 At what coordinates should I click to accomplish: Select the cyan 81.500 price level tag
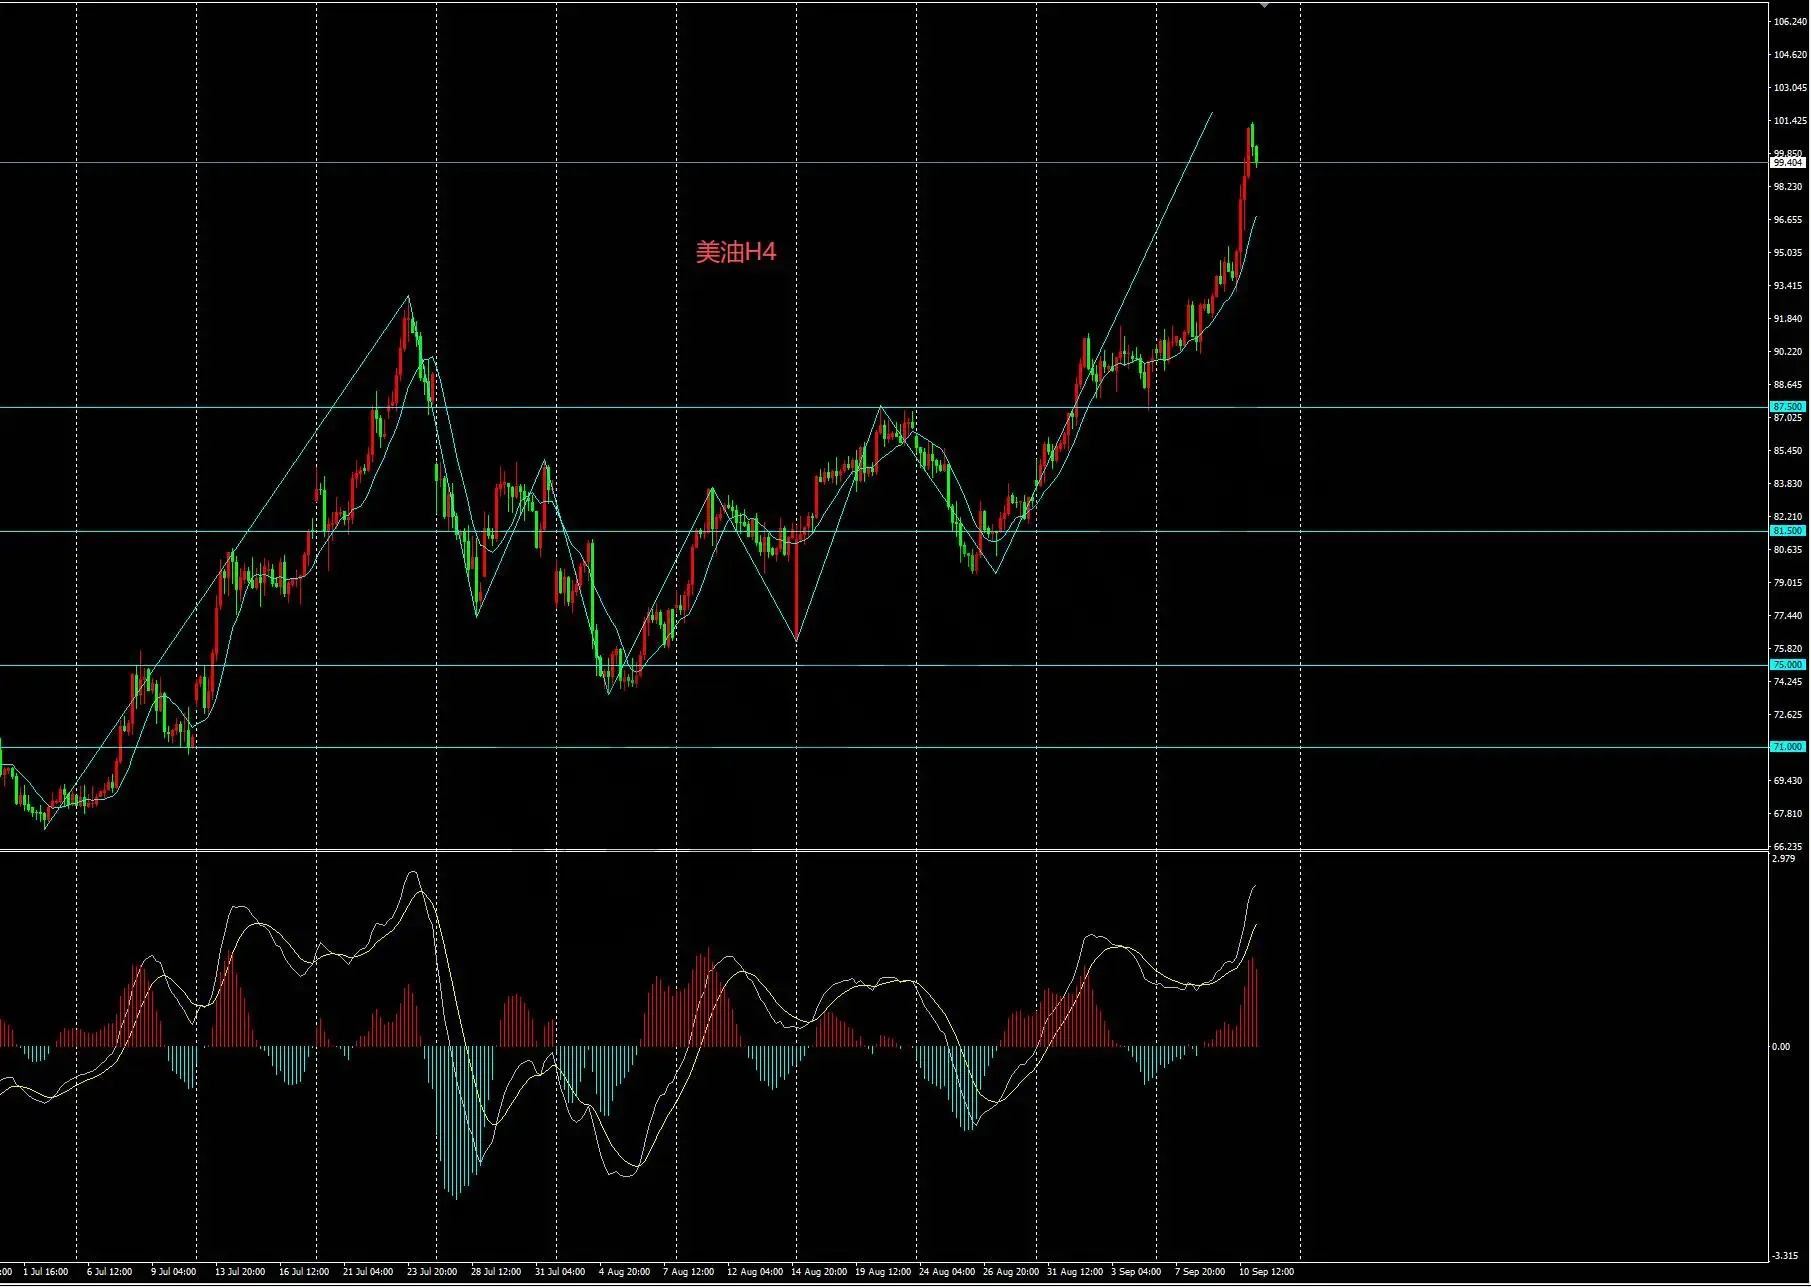[1788, 531]
